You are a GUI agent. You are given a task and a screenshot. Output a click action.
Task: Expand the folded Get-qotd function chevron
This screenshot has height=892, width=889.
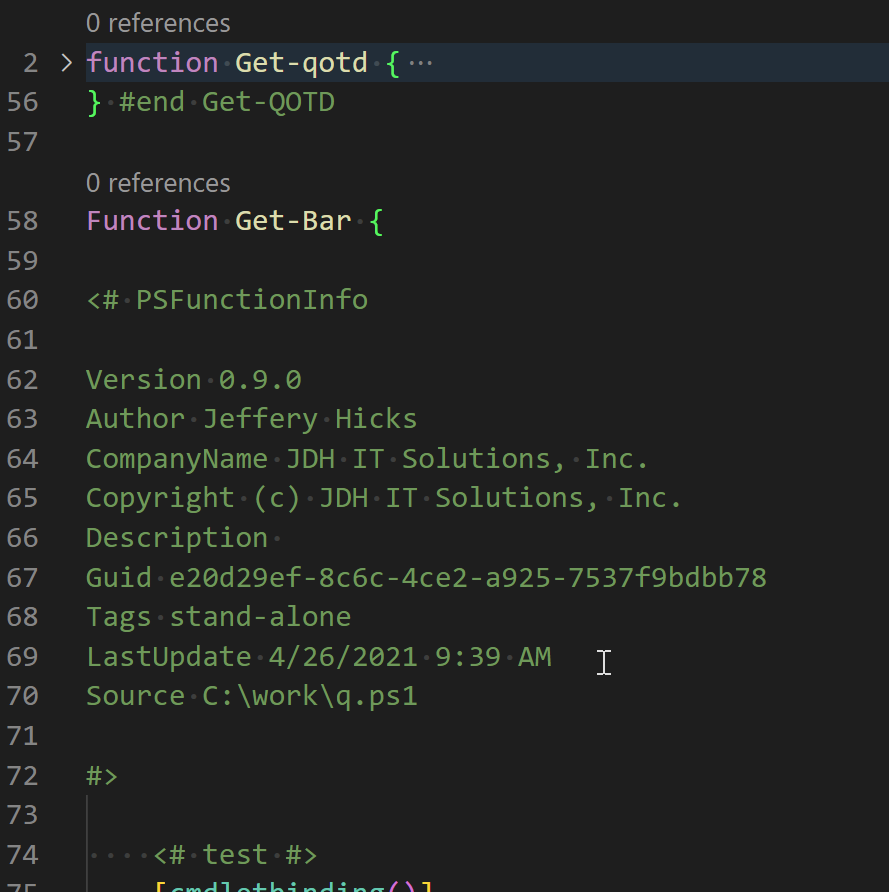click(x=66, y=63)
